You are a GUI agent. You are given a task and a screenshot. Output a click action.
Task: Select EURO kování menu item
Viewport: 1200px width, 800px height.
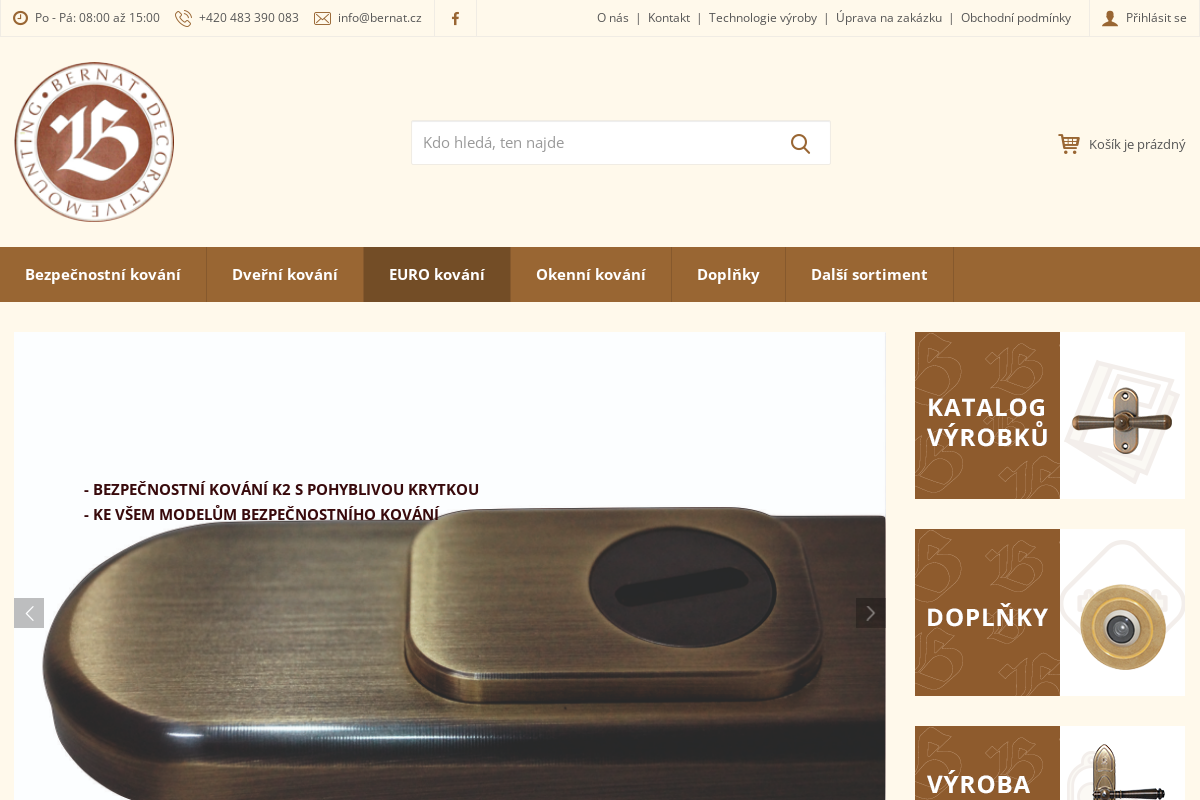click(x=437, y=274)
